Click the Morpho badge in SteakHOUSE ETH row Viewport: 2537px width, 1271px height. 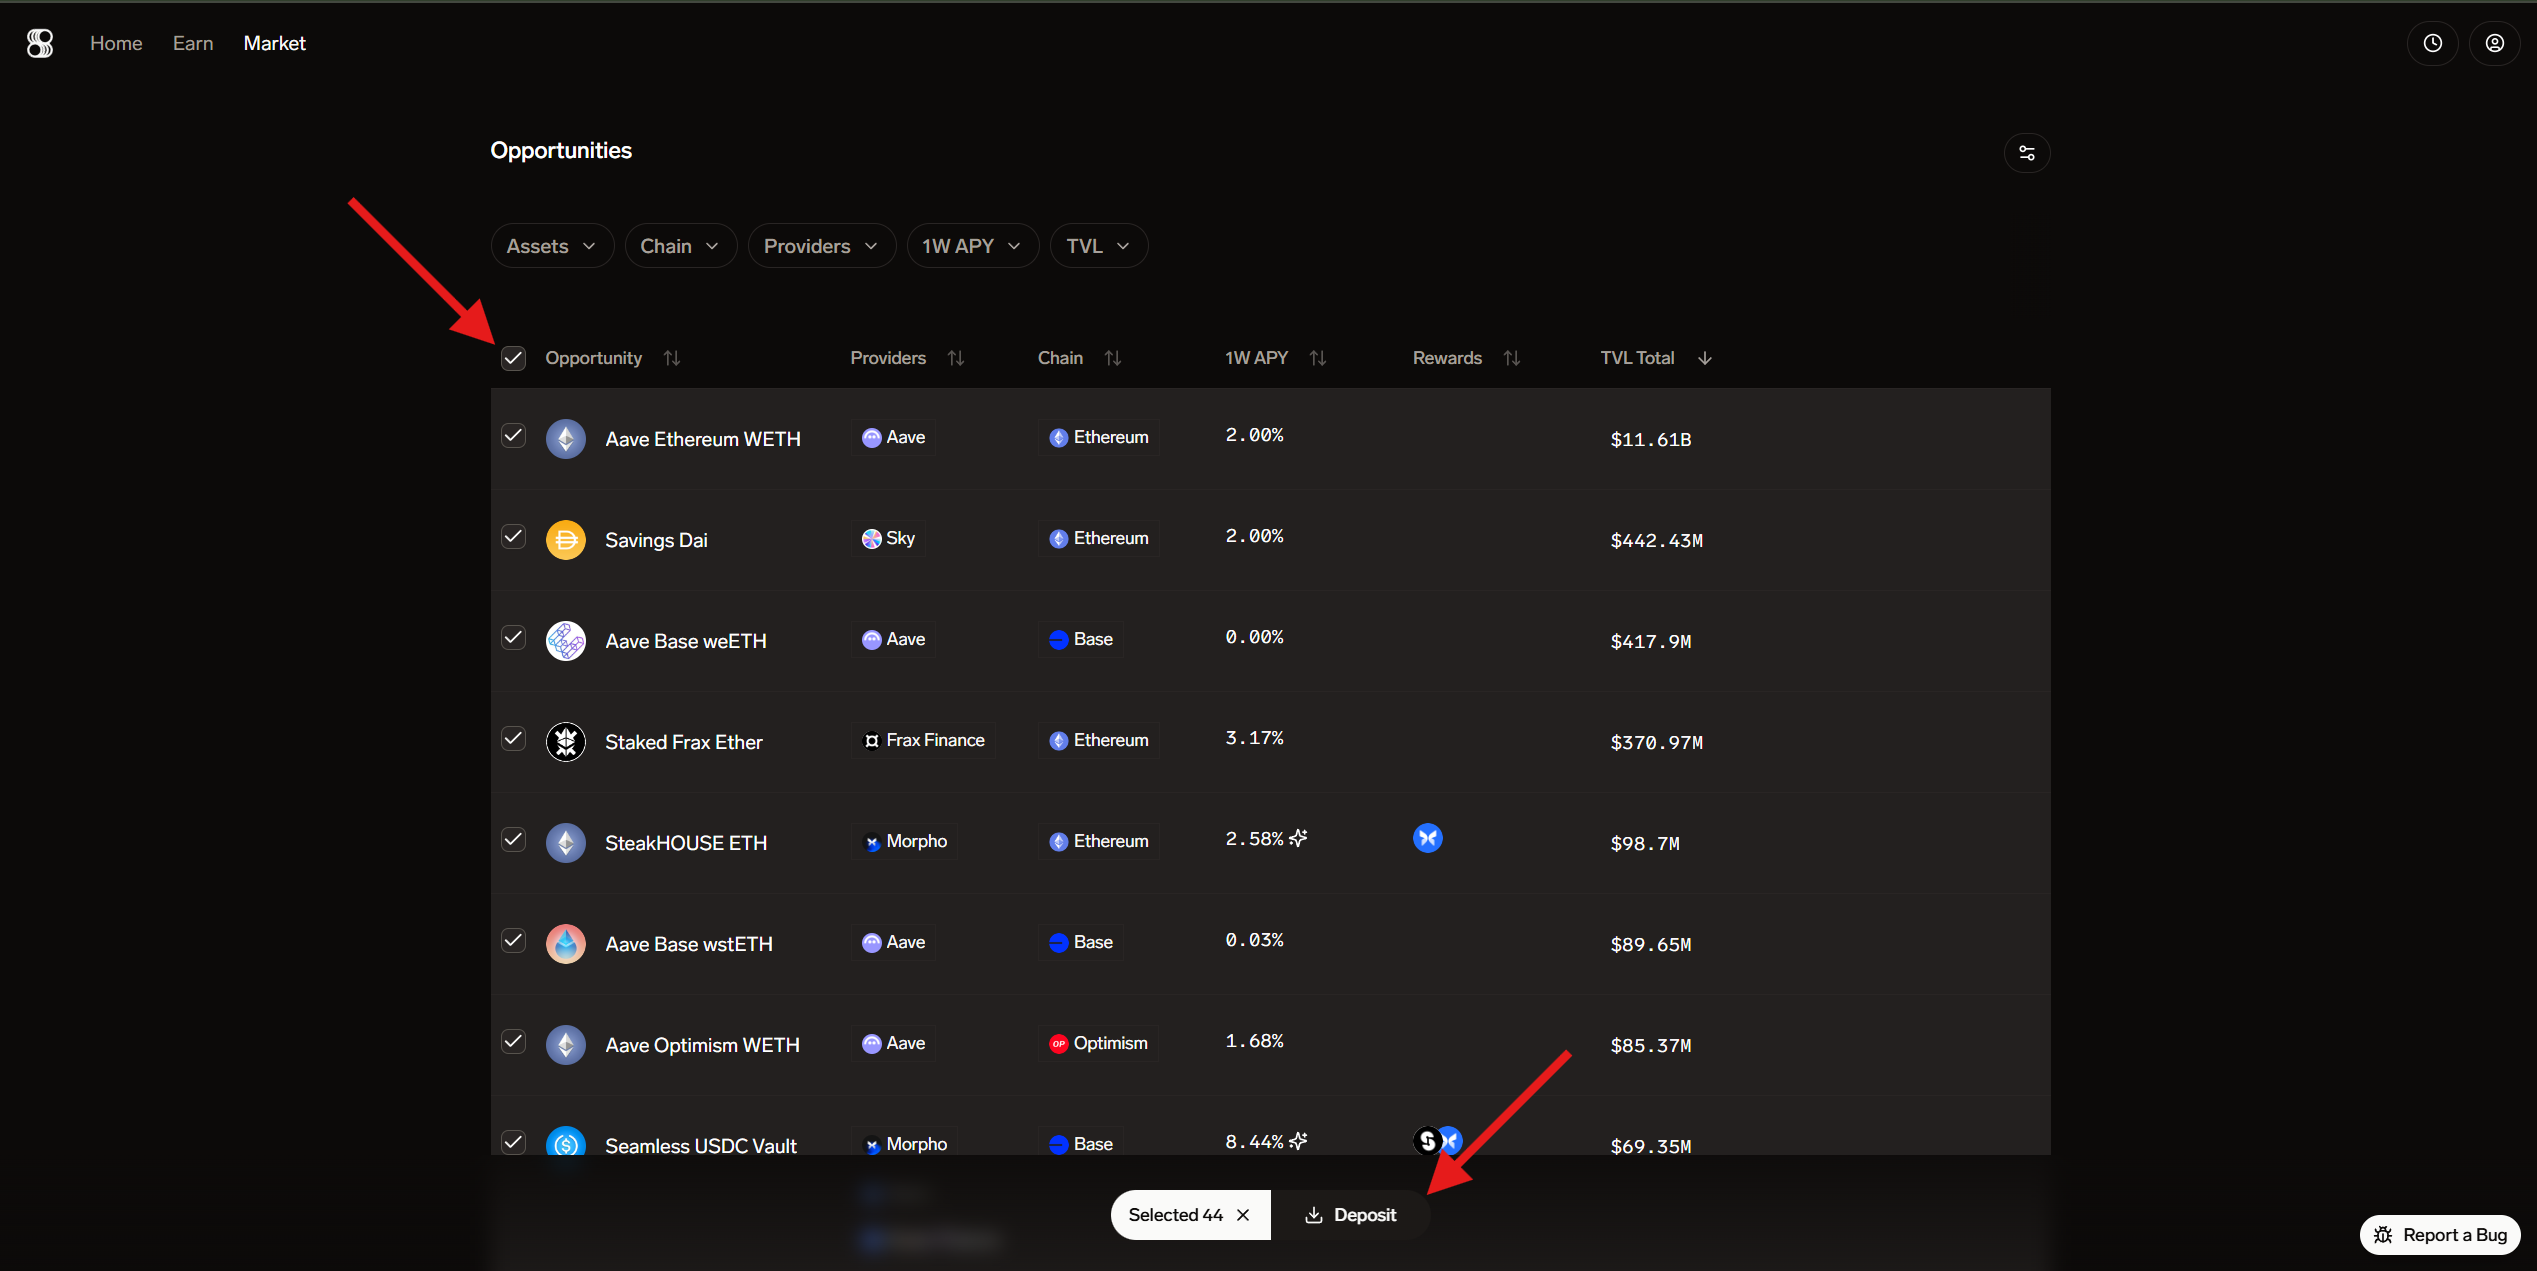[904, 841]
